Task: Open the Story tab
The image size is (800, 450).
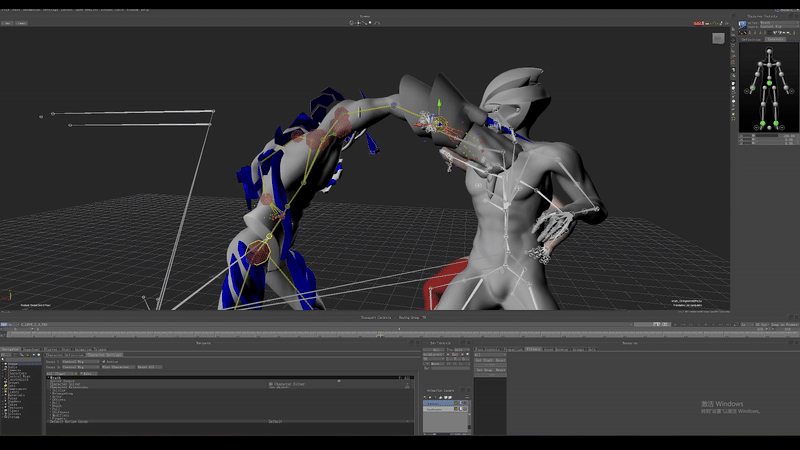Action: tap(66, 349)
